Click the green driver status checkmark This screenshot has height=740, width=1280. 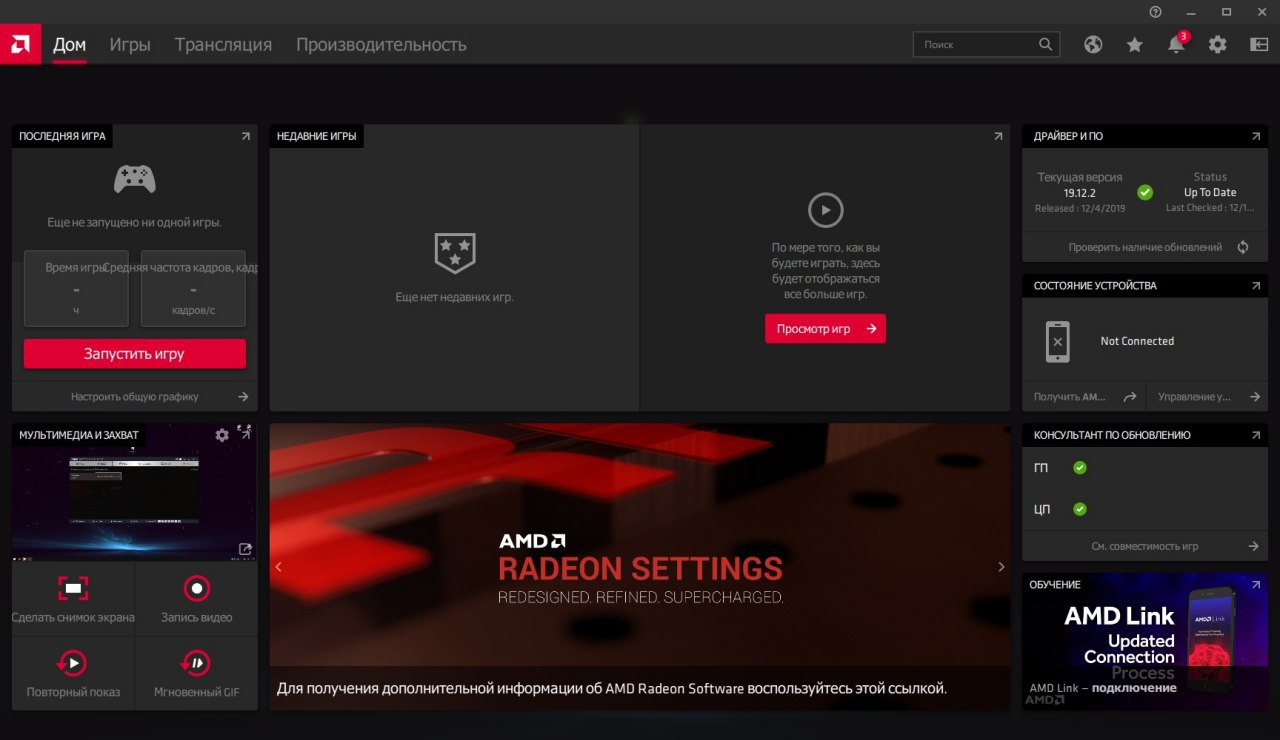point(1145,192)
